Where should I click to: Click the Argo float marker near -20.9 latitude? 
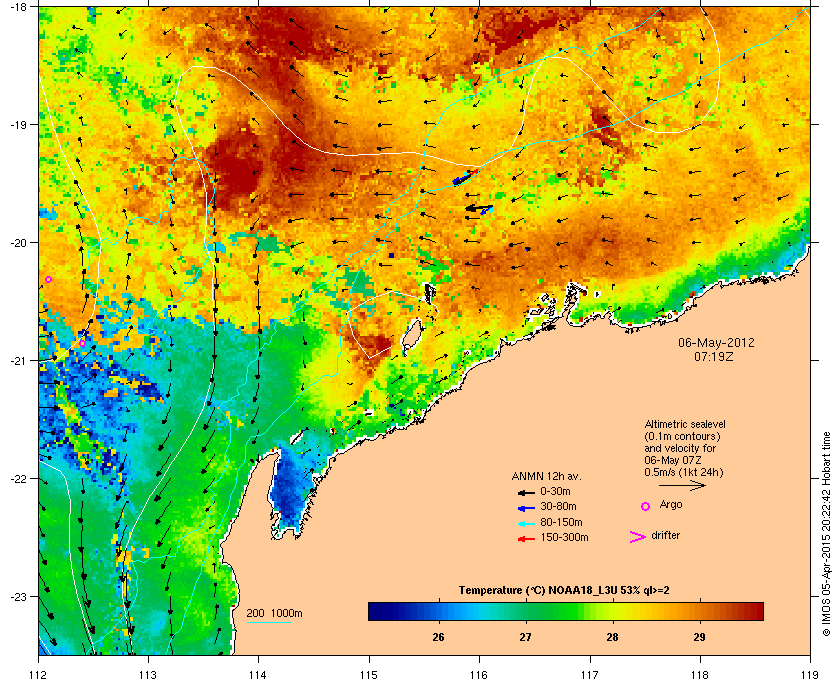(x=82, y=343)
